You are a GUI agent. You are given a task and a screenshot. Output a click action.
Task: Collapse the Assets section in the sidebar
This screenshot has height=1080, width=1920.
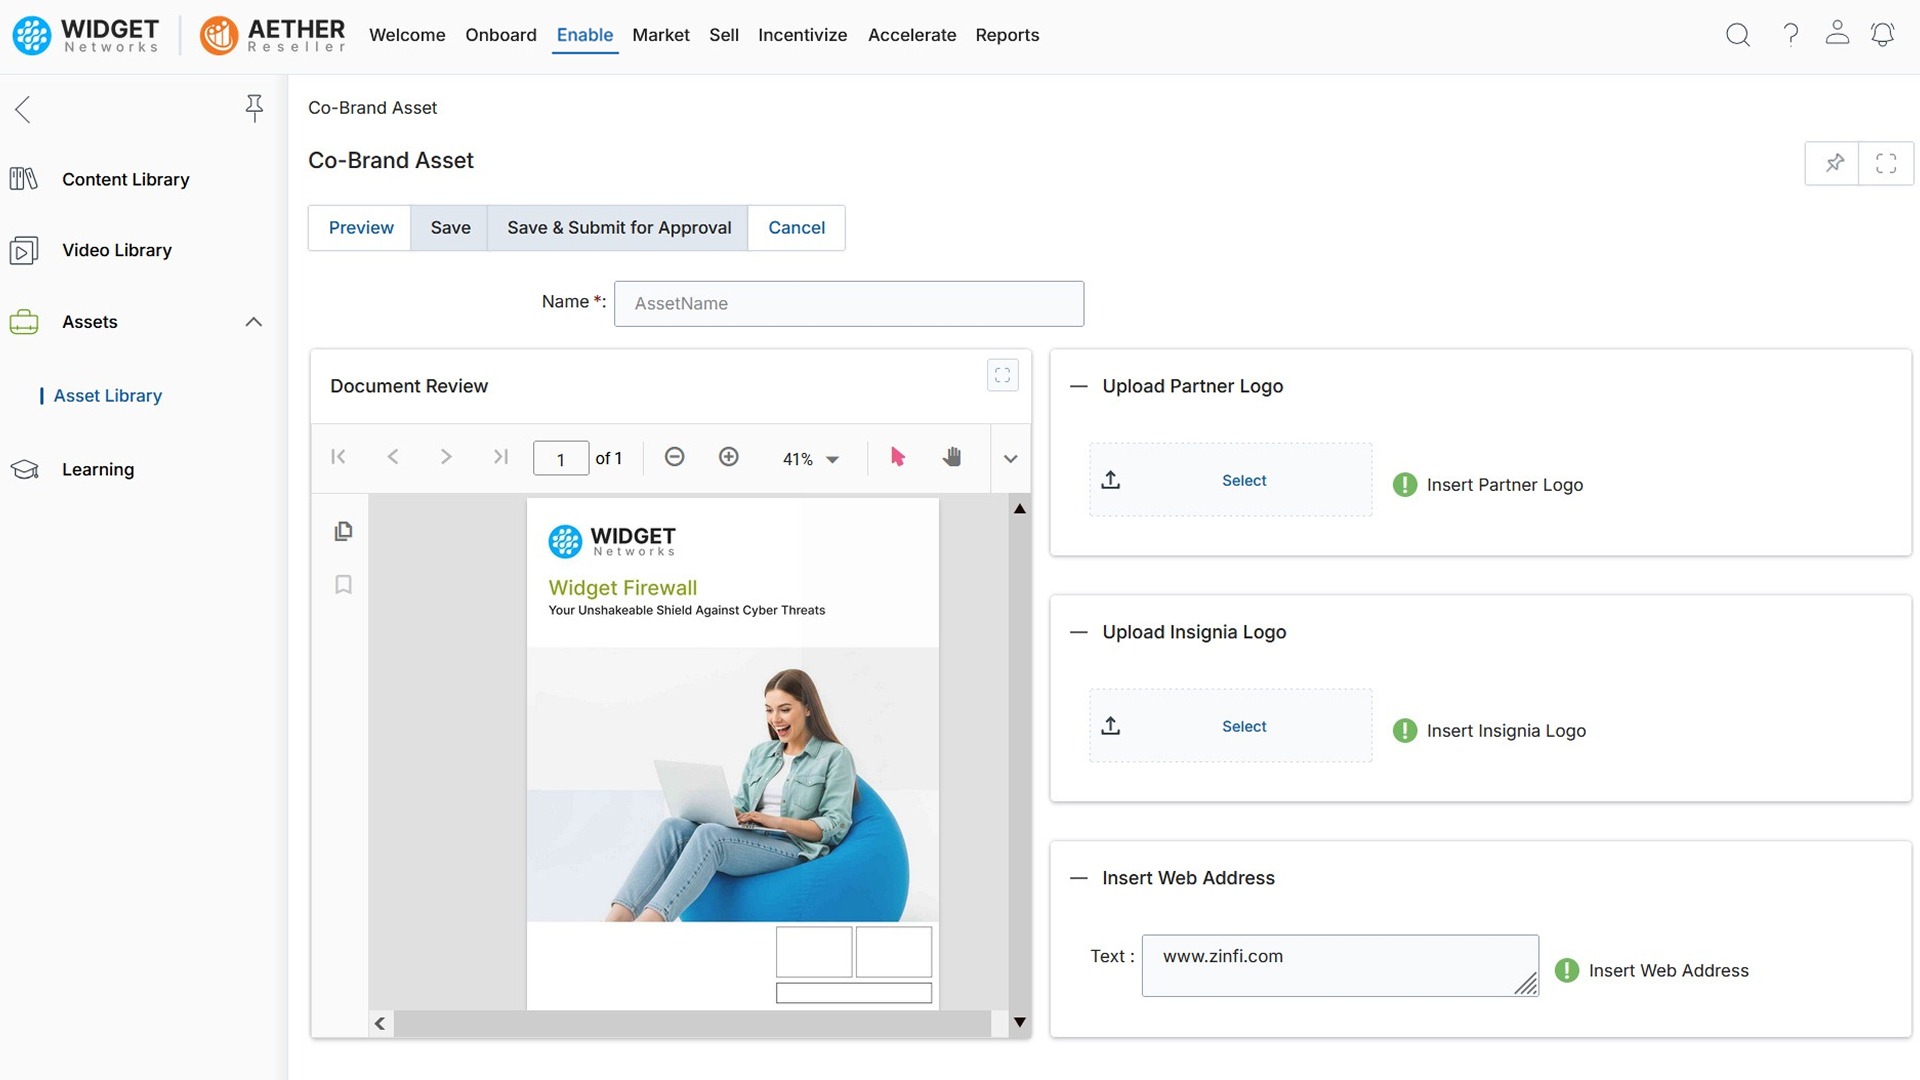click(x=252, y=322)
